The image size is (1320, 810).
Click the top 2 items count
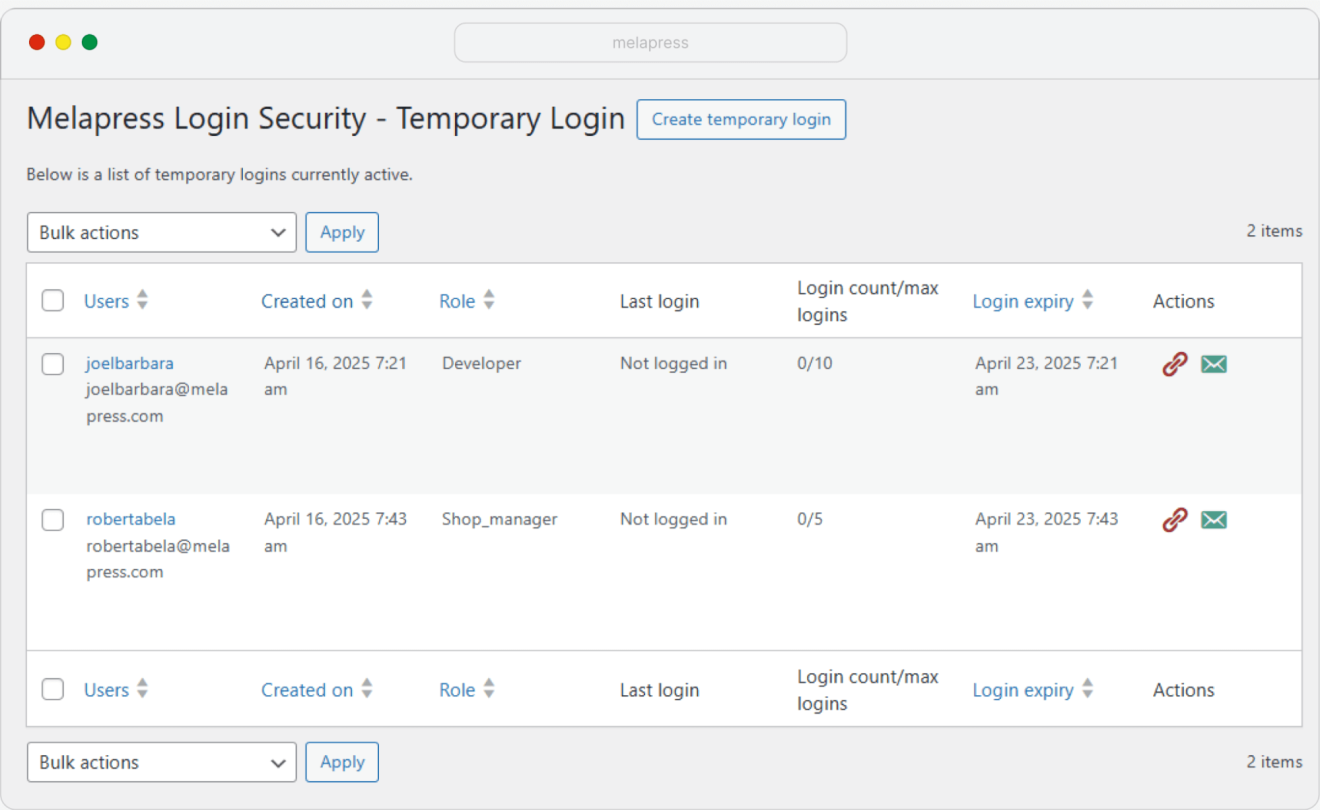coord(1274,231)
